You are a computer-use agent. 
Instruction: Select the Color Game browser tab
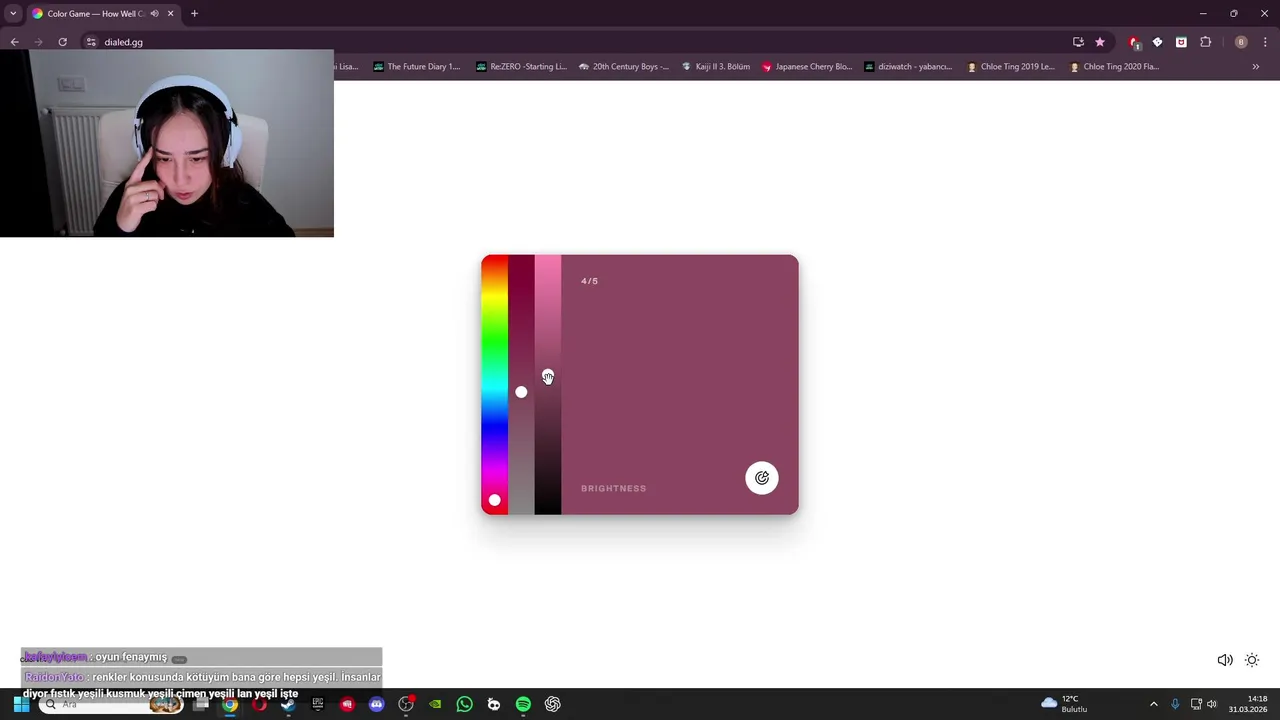coord(104,13)
